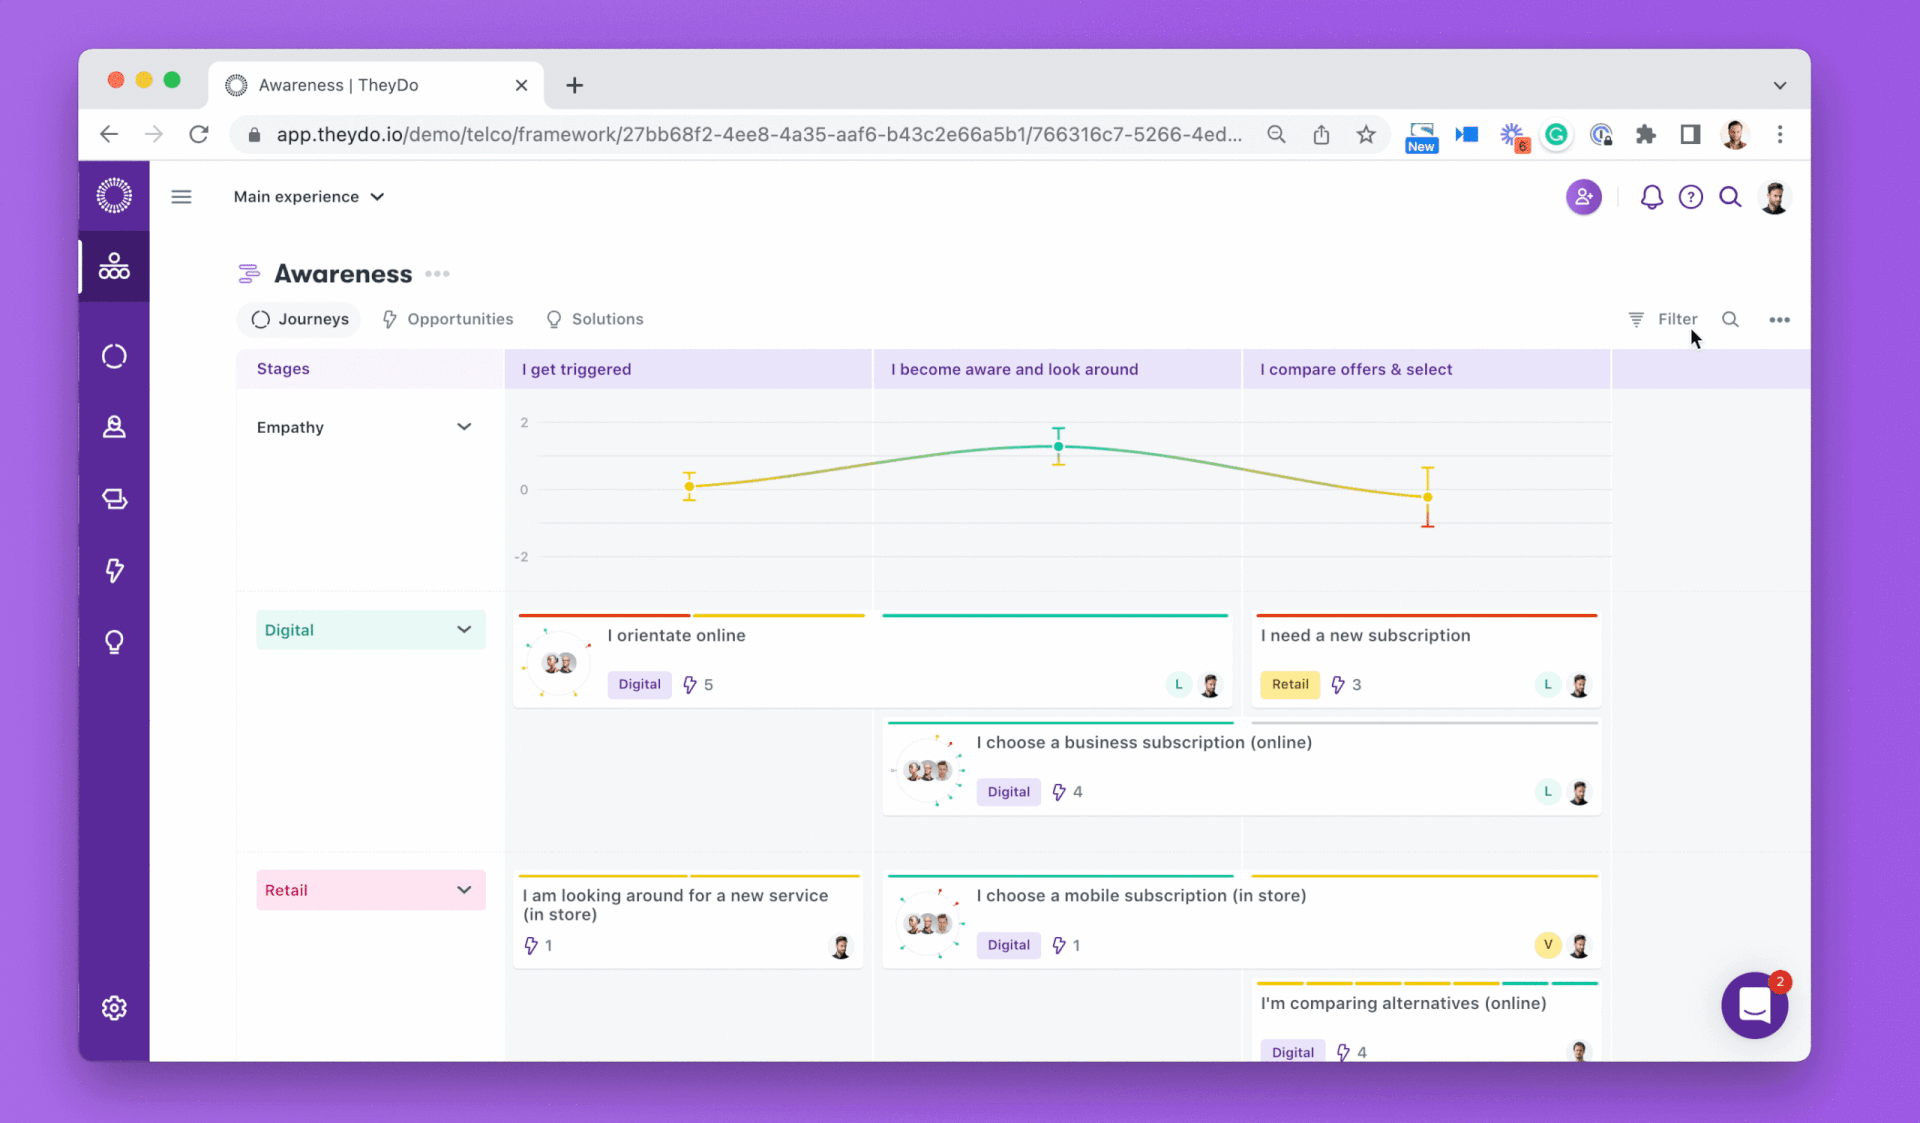Click the header search magnifier
The image size is (1920, 1123).
(1730, 197)
